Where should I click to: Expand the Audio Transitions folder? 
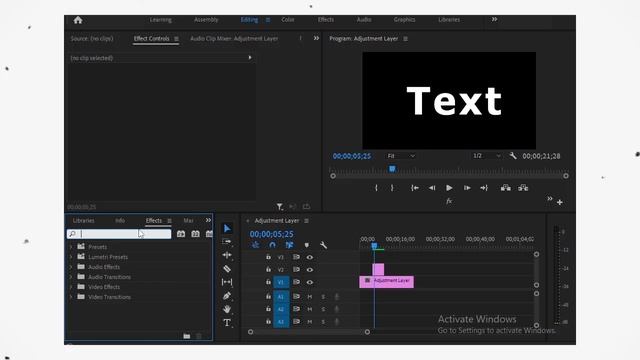pyautogui.click(x=71, y=277)
